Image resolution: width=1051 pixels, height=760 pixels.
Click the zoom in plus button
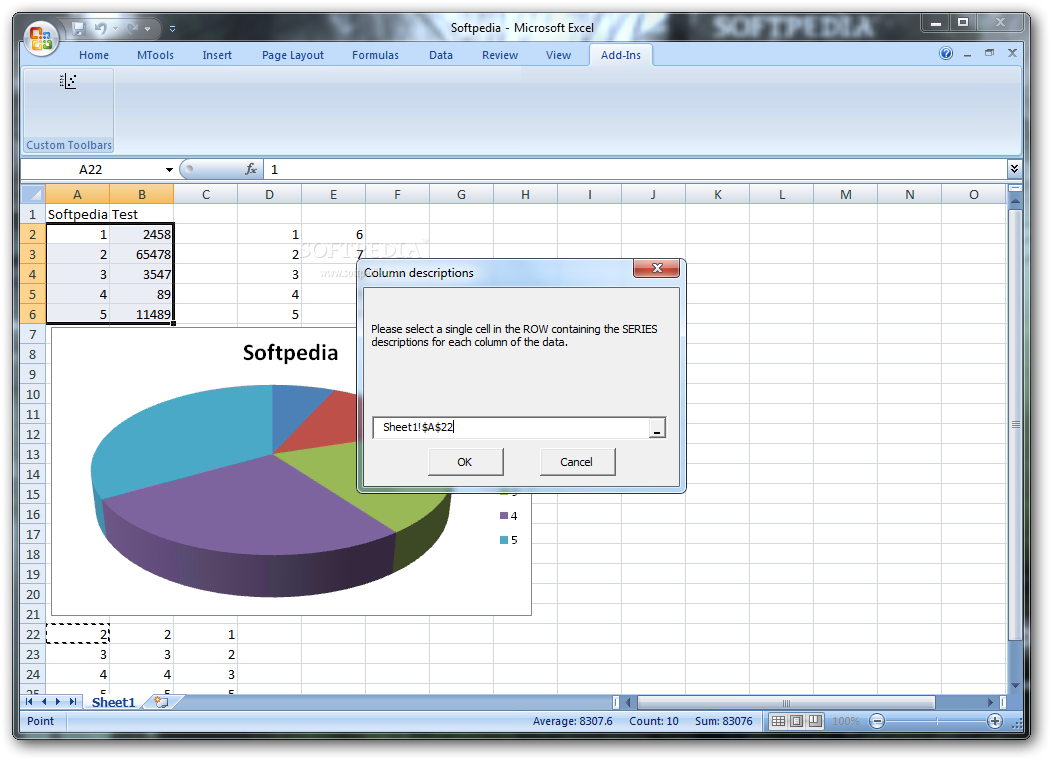point(995,721)
